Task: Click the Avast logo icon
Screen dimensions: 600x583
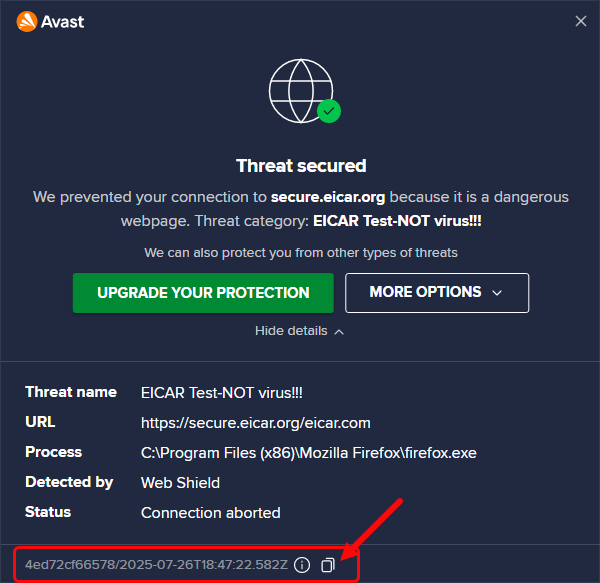Action: click(x=27, y=21)
